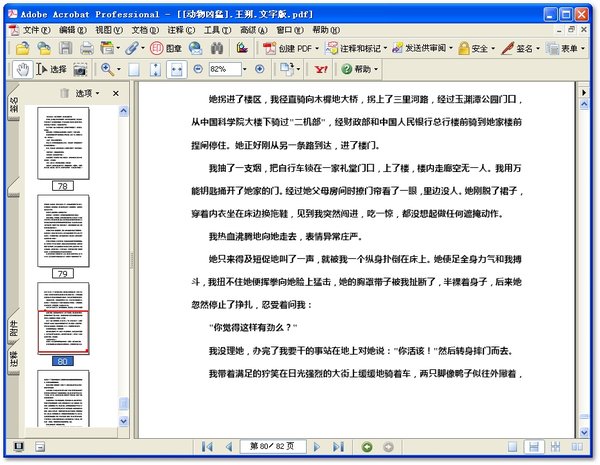Click the page number field 第 80/82 页
The image size is (600, 465).
click(272, 446)
